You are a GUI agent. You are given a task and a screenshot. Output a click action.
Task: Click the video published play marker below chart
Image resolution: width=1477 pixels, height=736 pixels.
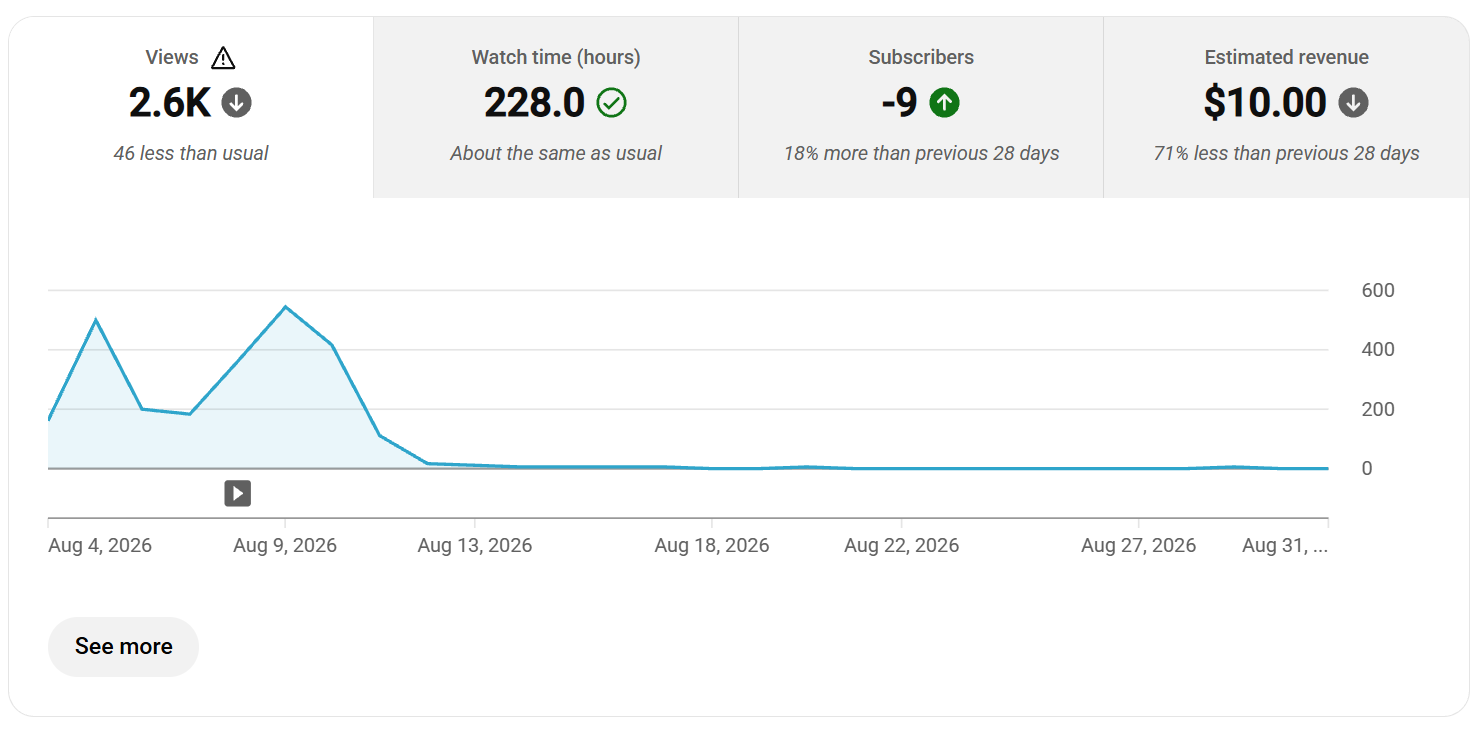(x=237, y=493)
